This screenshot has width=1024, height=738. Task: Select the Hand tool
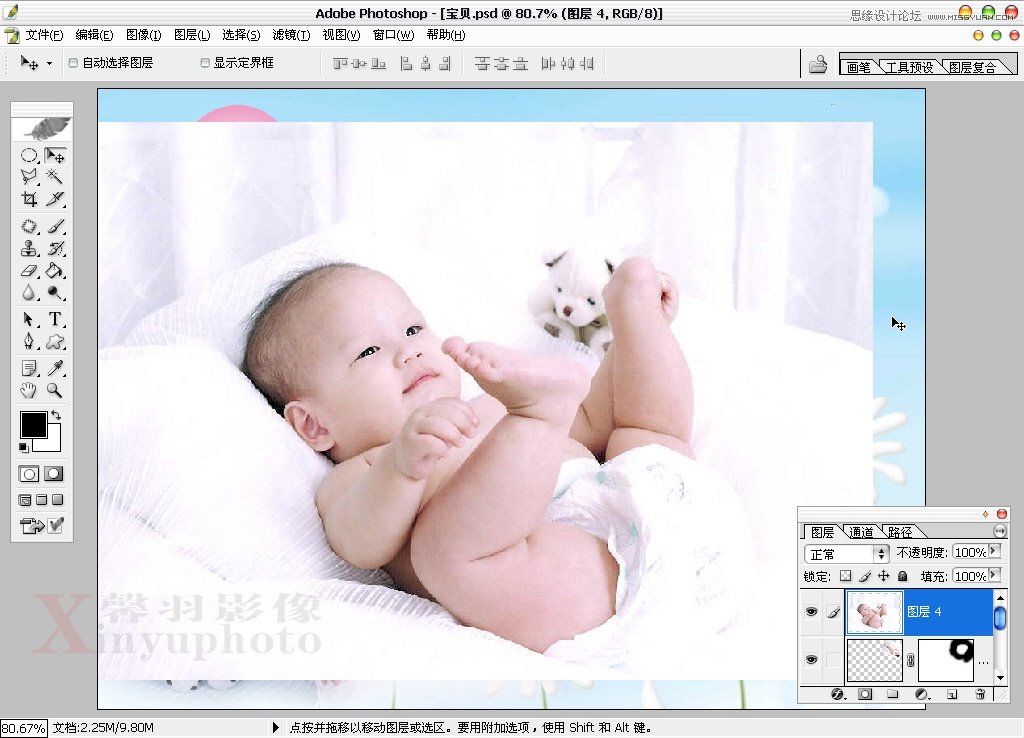tap(29, 391)
